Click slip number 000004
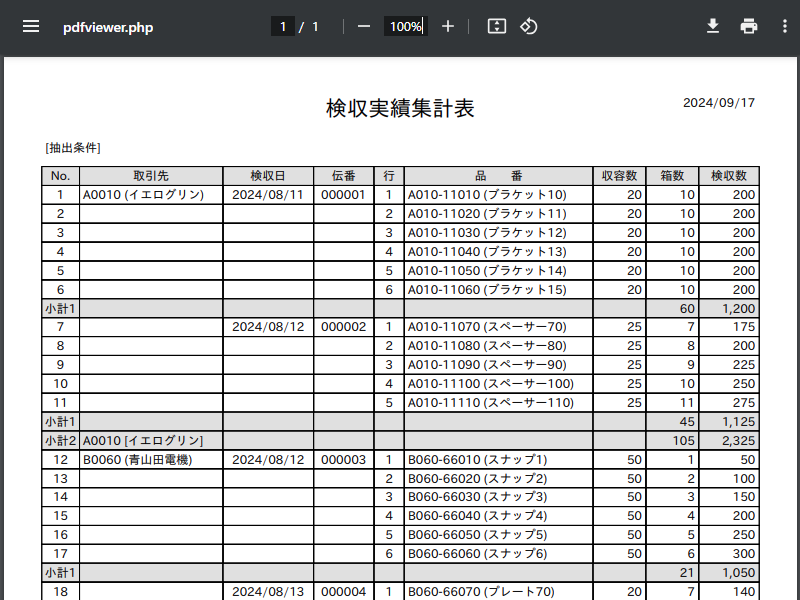This screenshot has width=800, height=600. [x=343, y=592]
